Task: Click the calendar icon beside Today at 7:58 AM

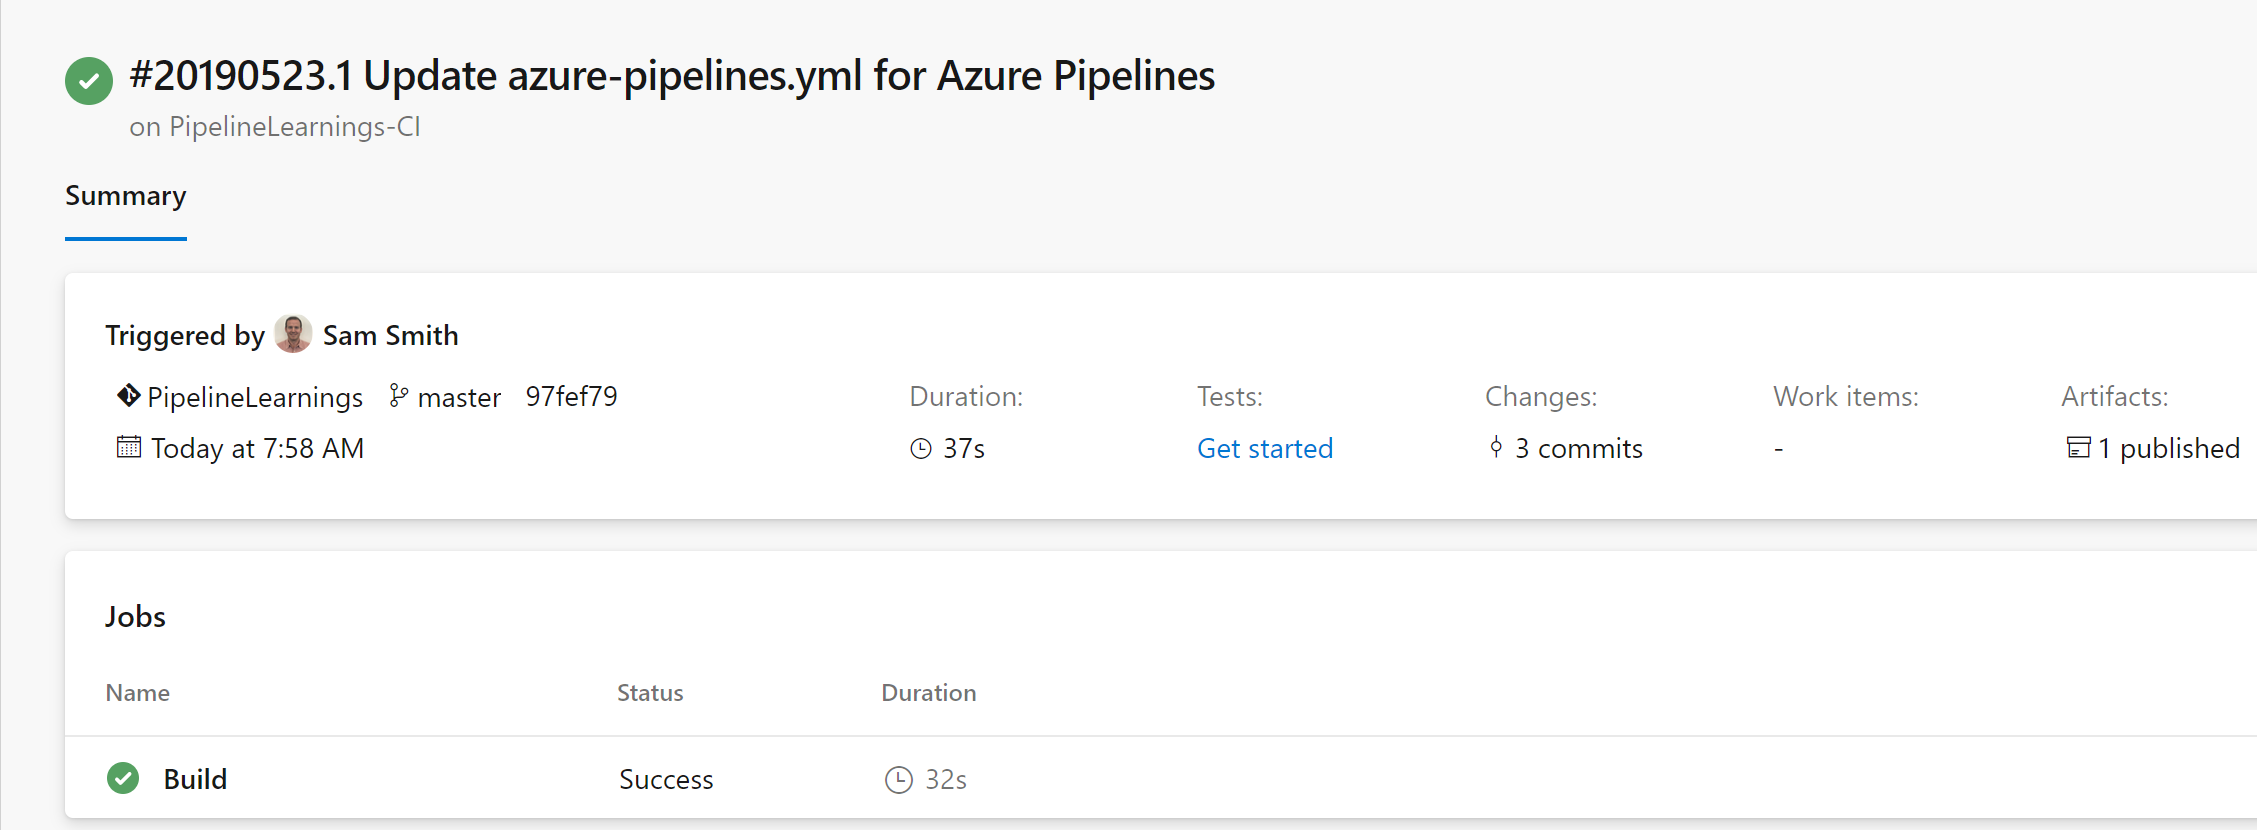Action: [128, 447]
